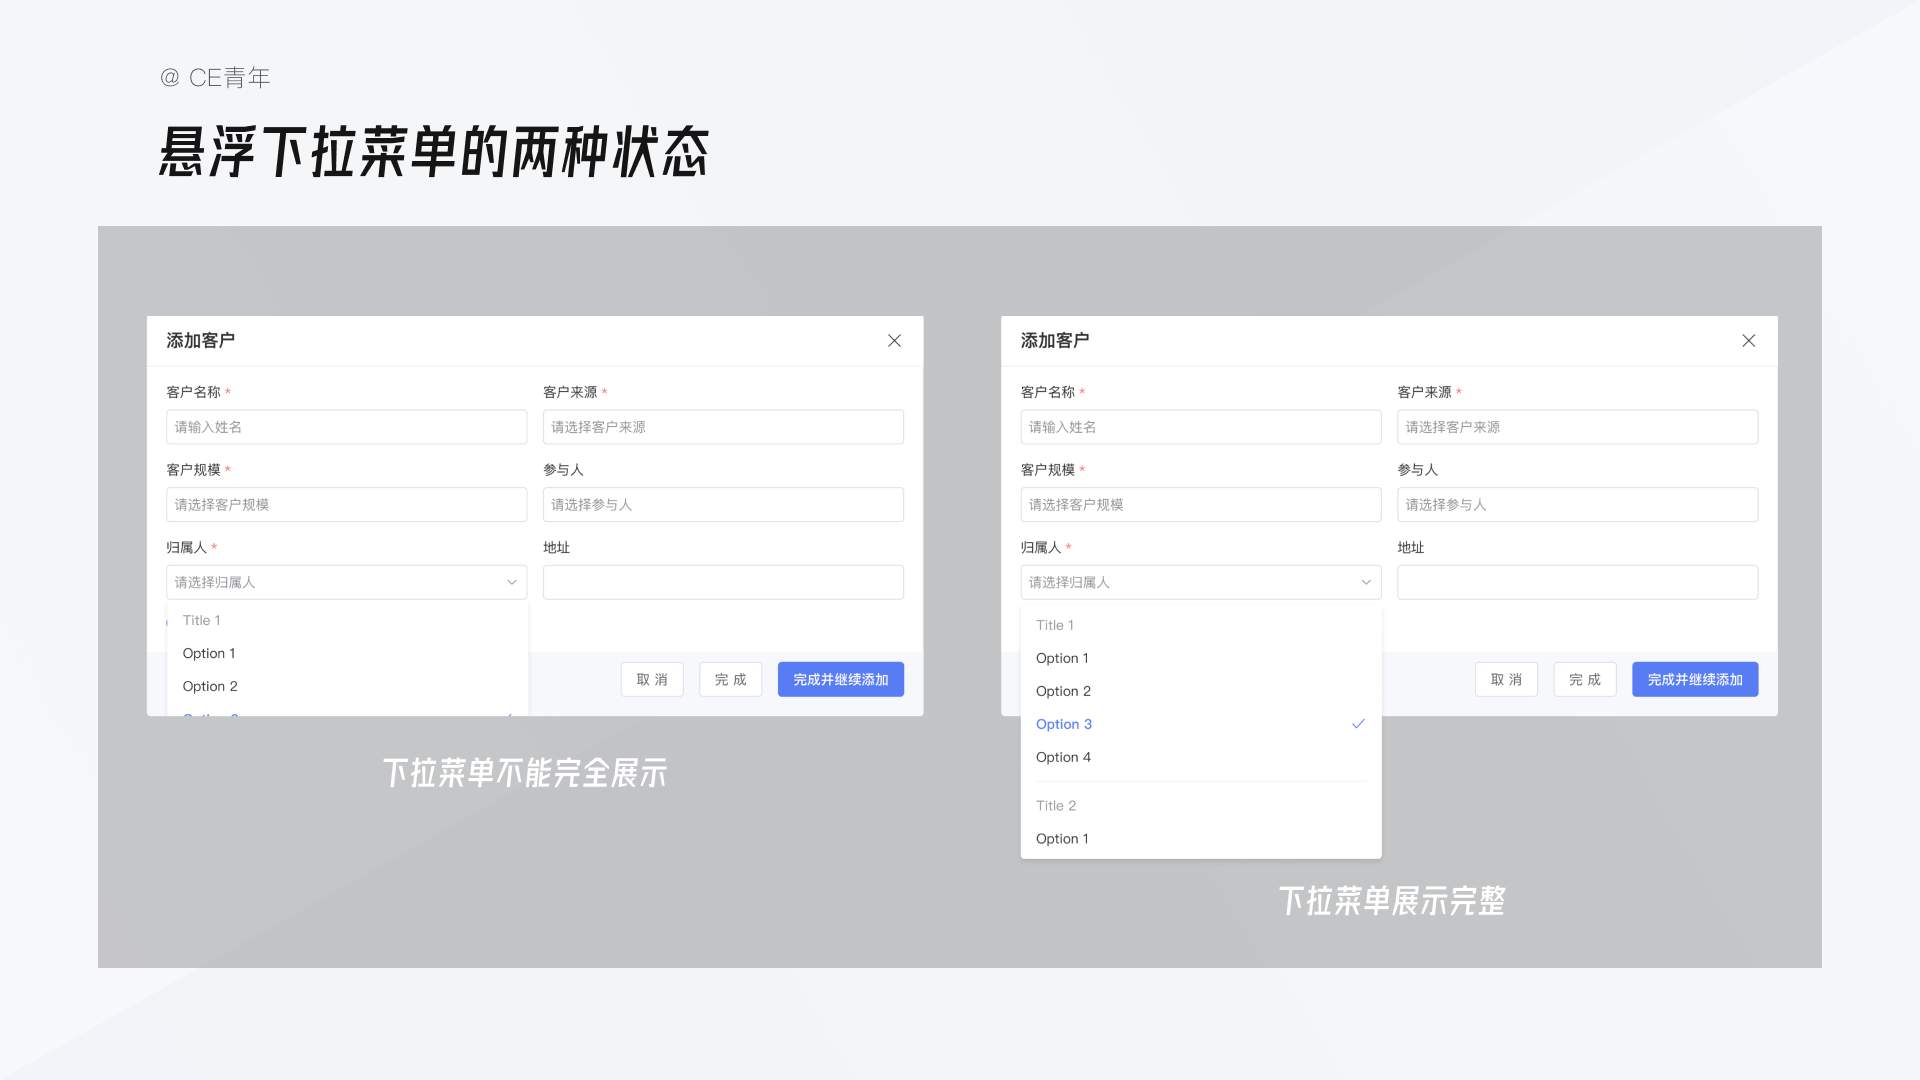Click the checkmark beside Option 3

(x=1357, y=723)
